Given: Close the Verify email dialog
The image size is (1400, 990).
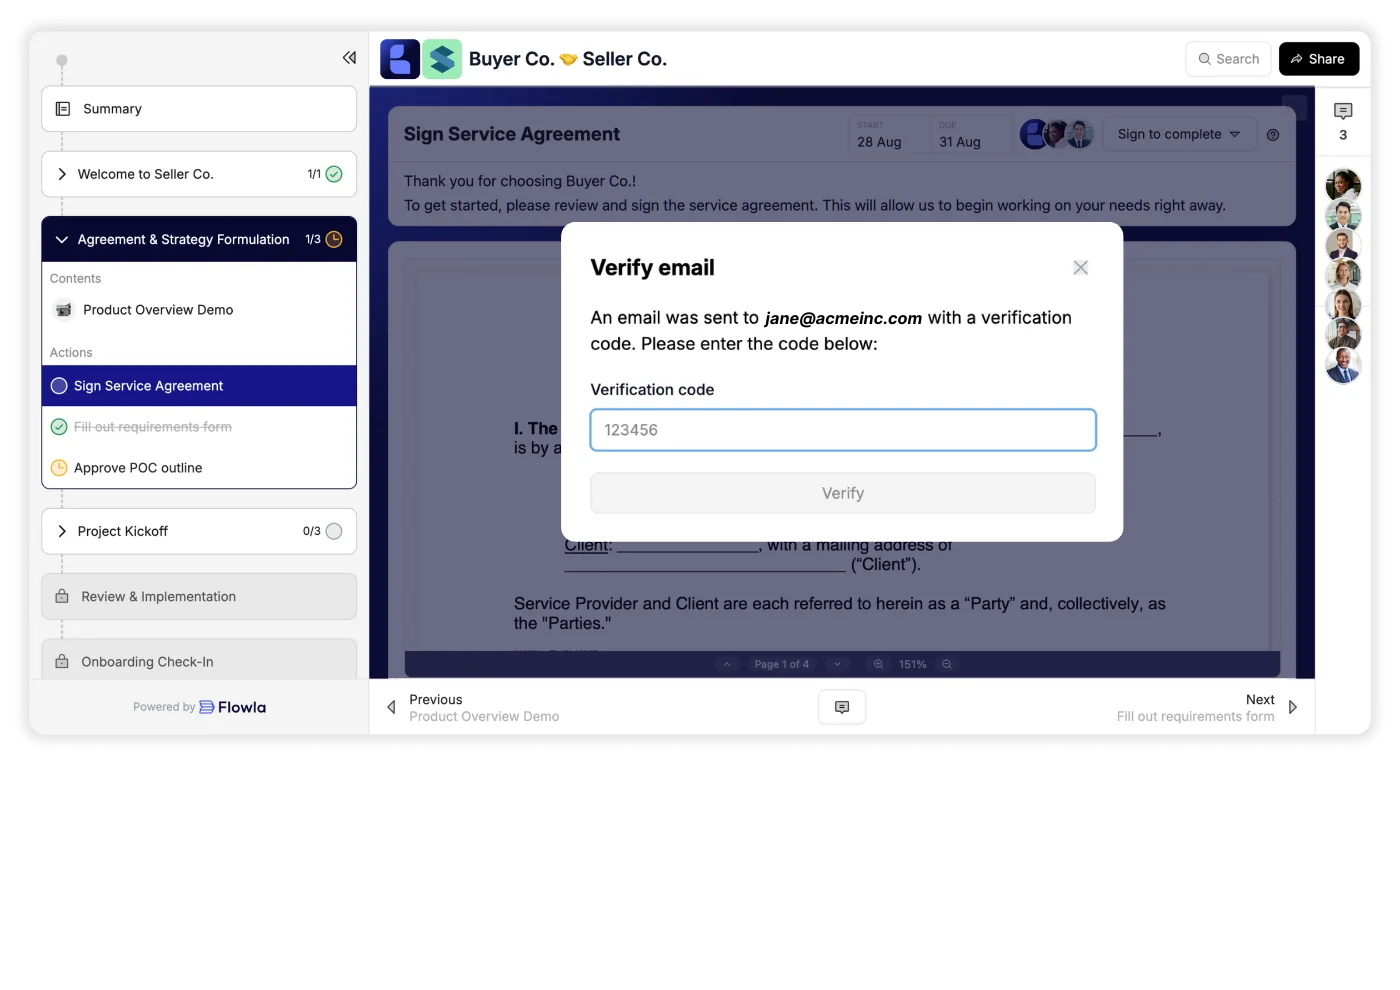Looking at the screenshot, I should click(1081, 268).
